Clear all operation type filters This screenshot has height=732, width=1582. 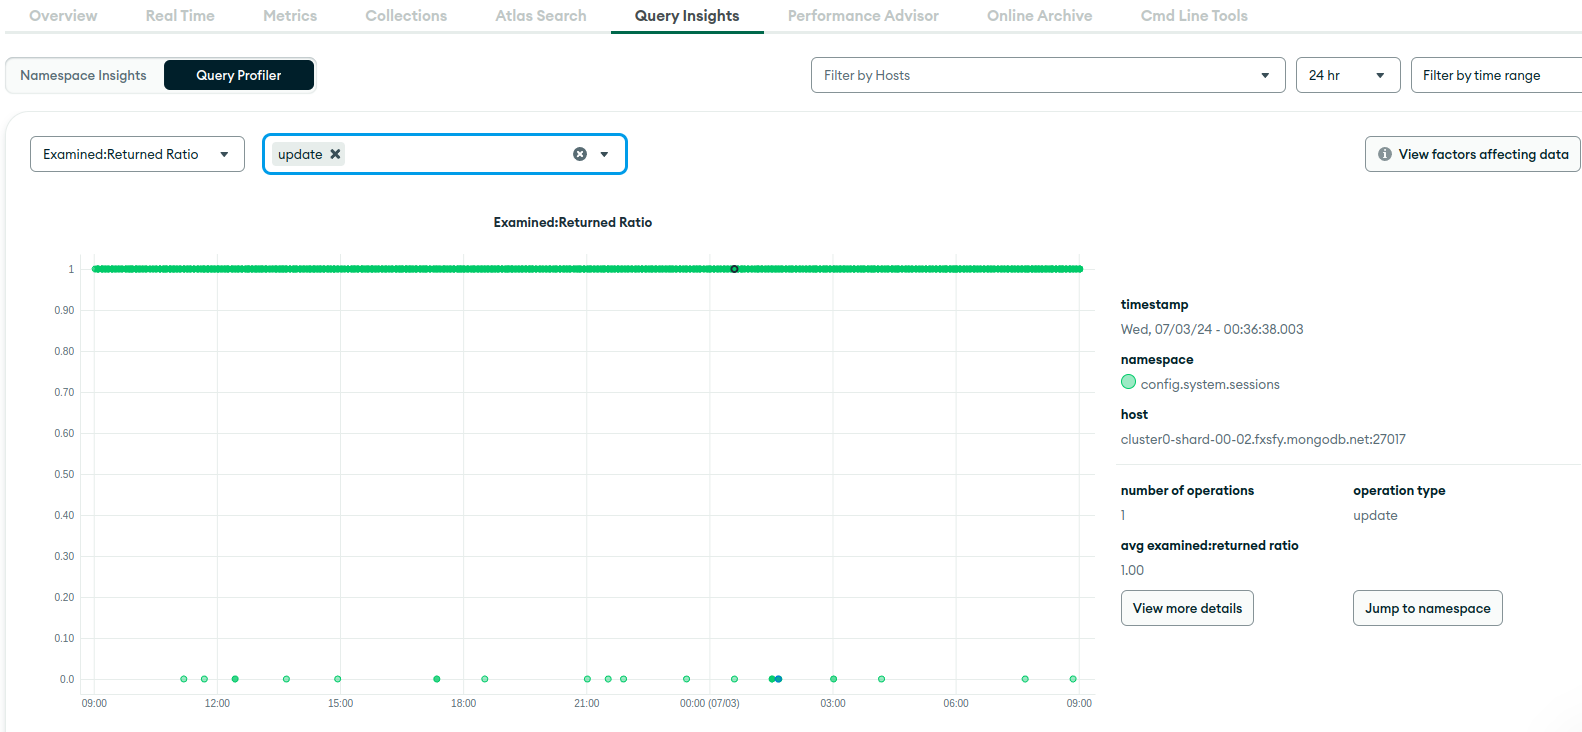[580, 154]
